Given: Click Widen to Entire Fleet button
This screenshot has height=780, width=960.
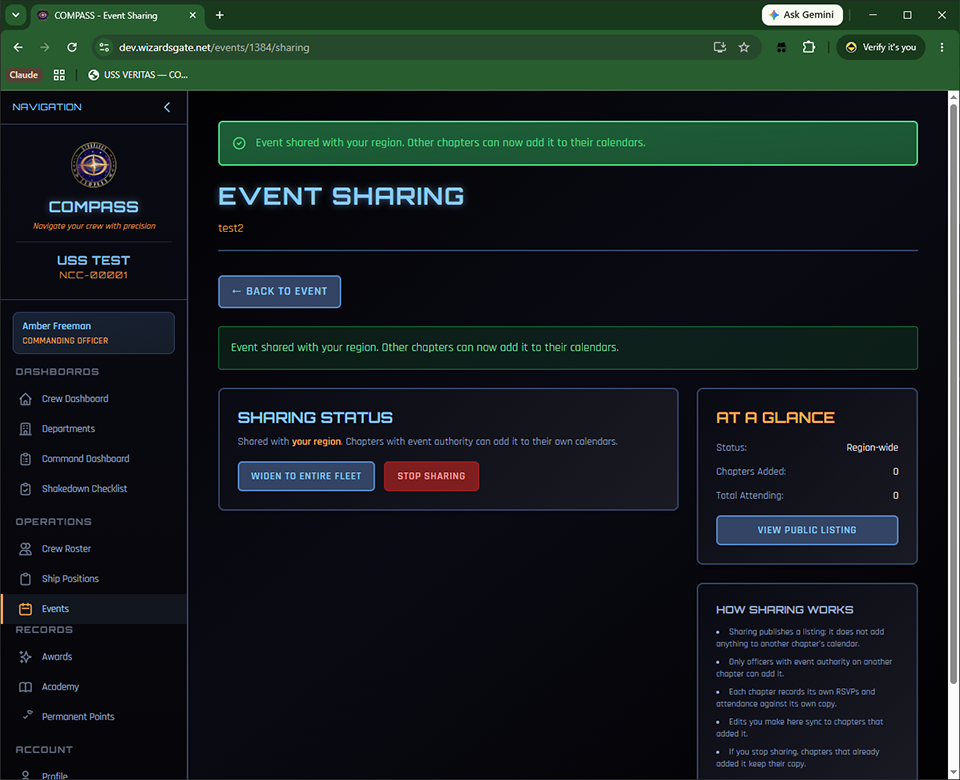Looking at the screenshot, I should (306, 476).
